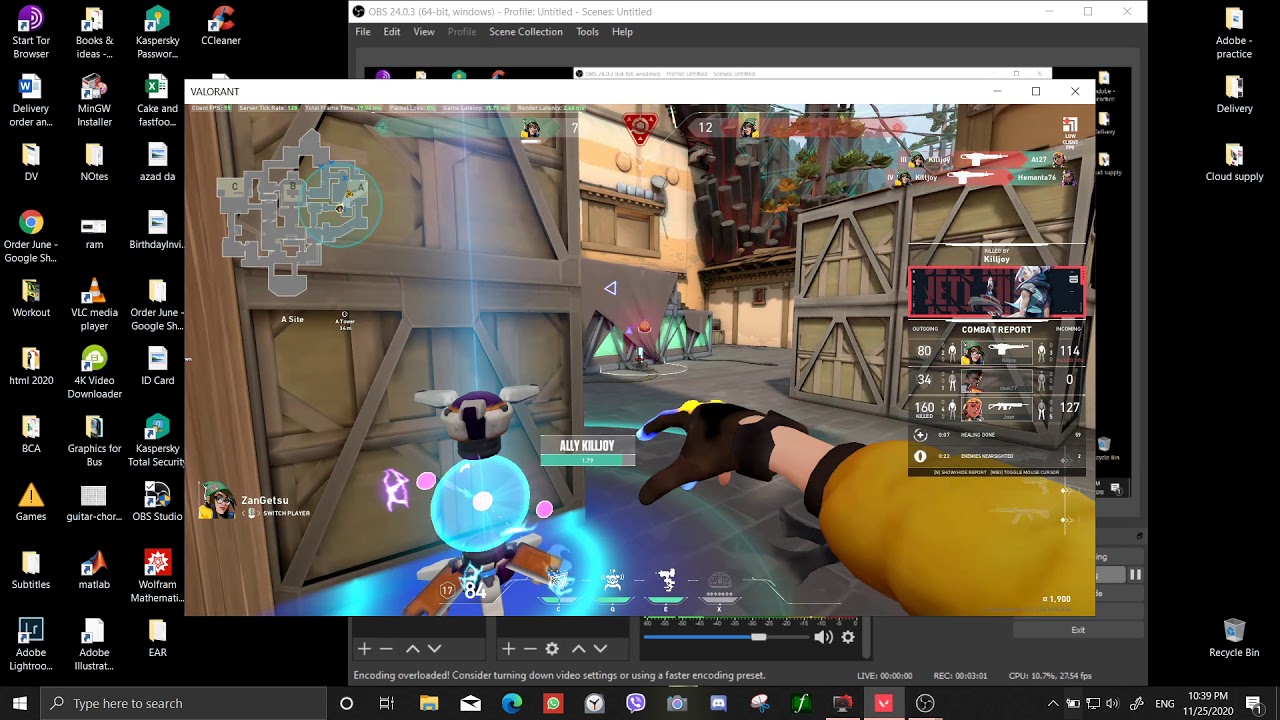Open the Tools menu in OBS

[587, 32]
